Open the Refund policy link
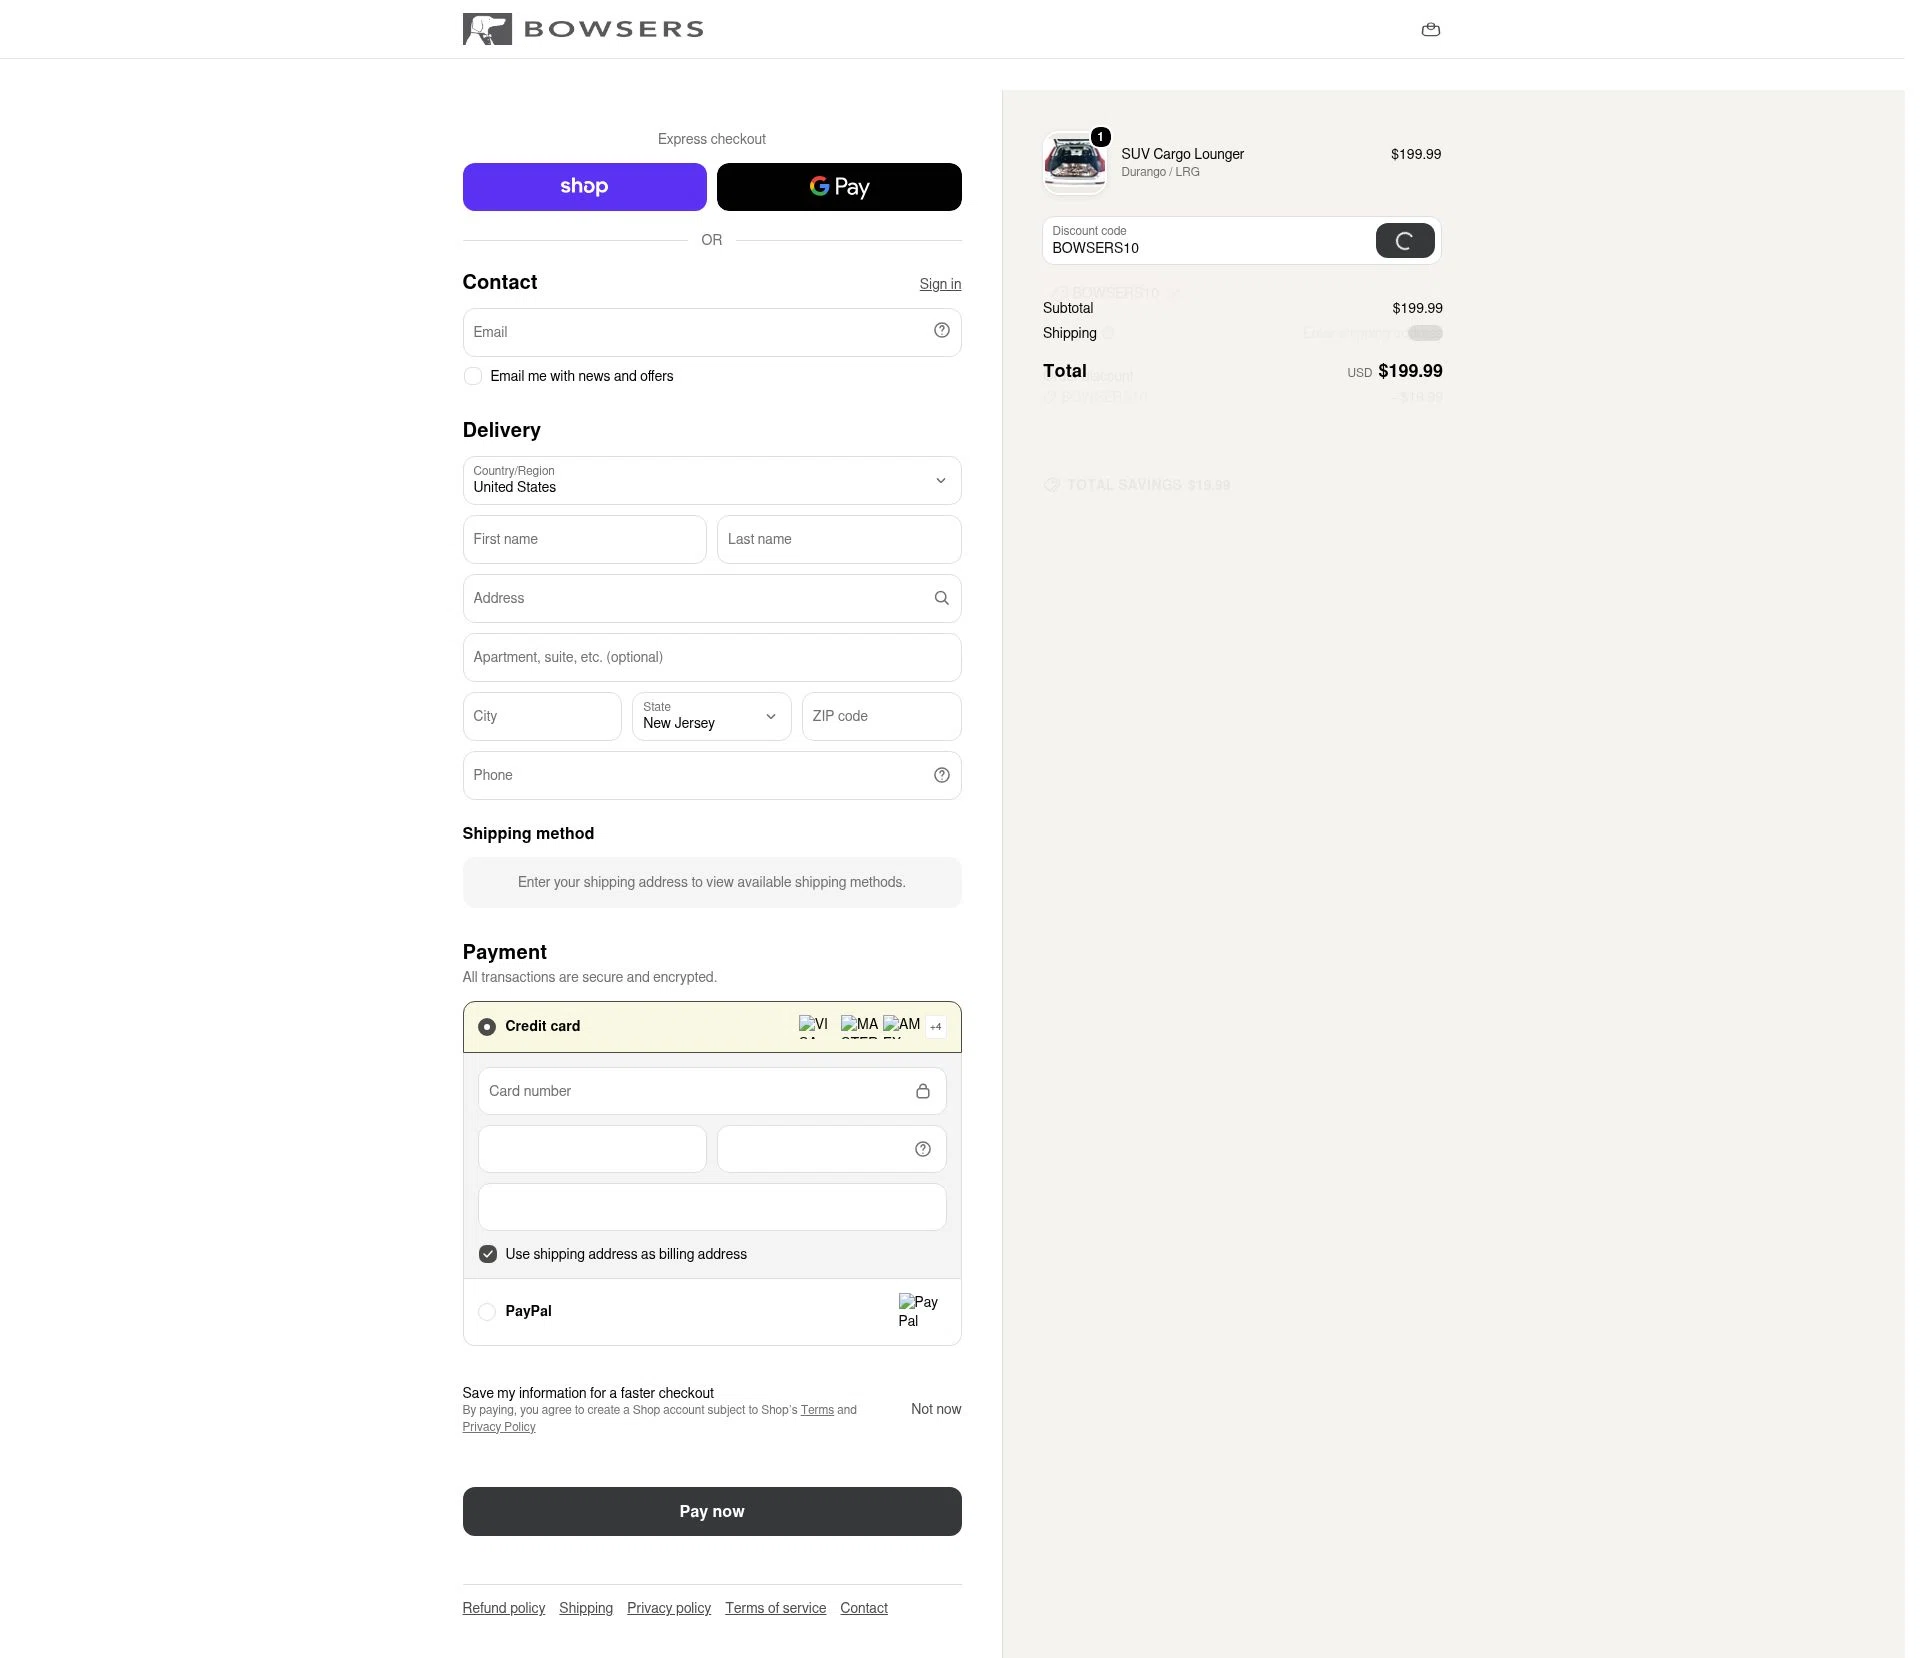Screen dimensions: 1920x1658 [x=503, y=1608]
